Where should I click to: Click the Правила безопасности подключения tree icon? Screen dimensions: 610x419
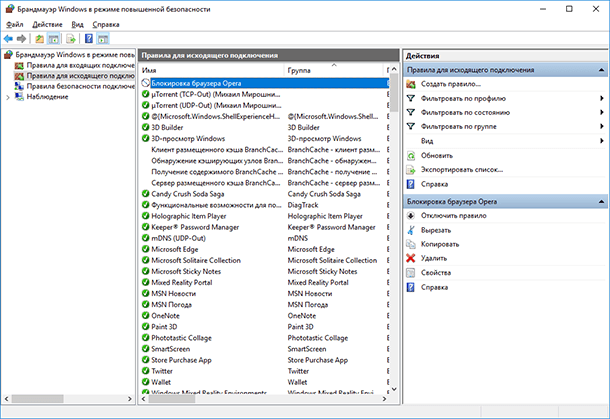point(19,86)
